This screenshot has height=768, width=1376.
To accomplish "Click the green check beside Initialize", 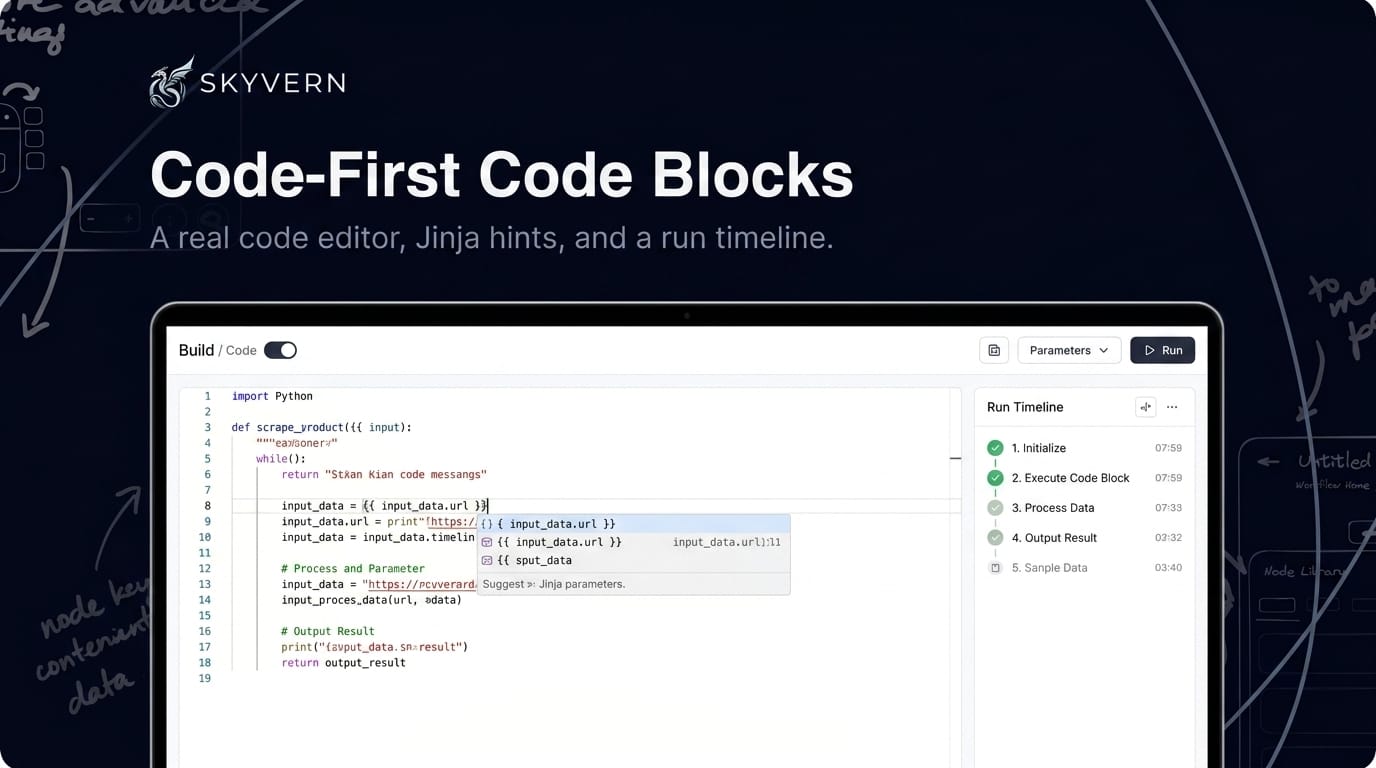I will [995, 448].
